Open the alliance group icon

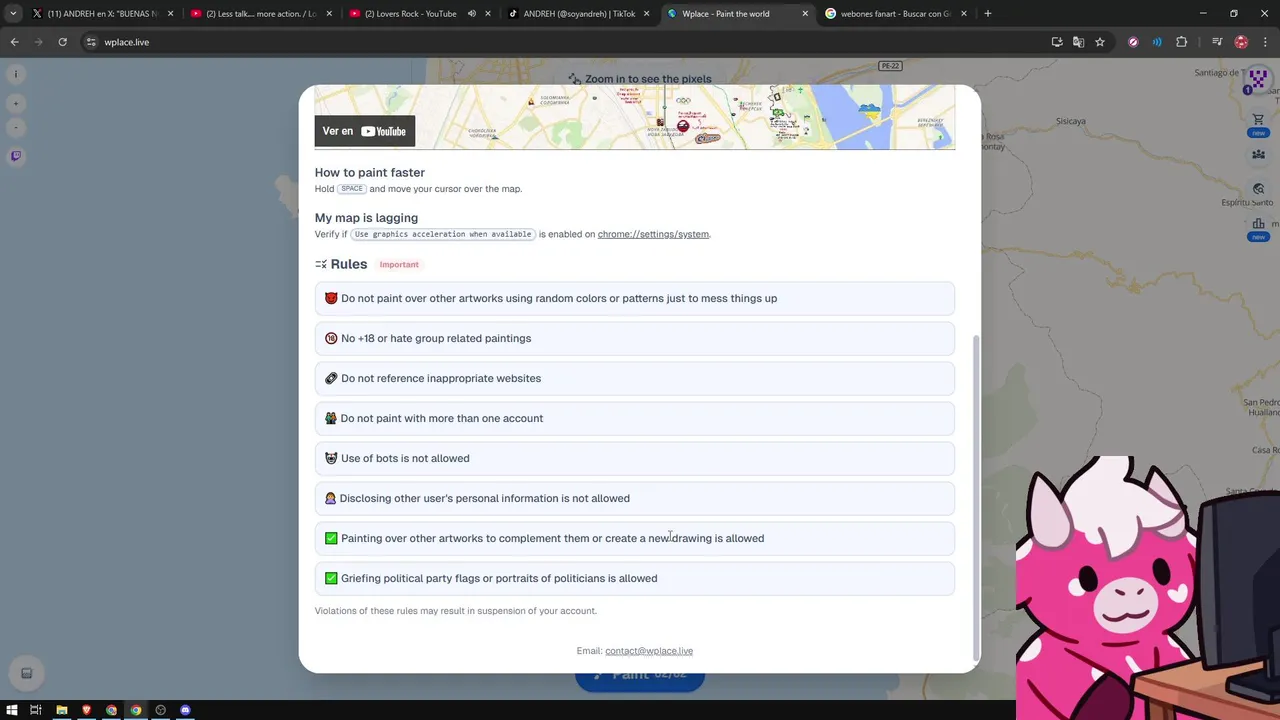point(1258,154)
